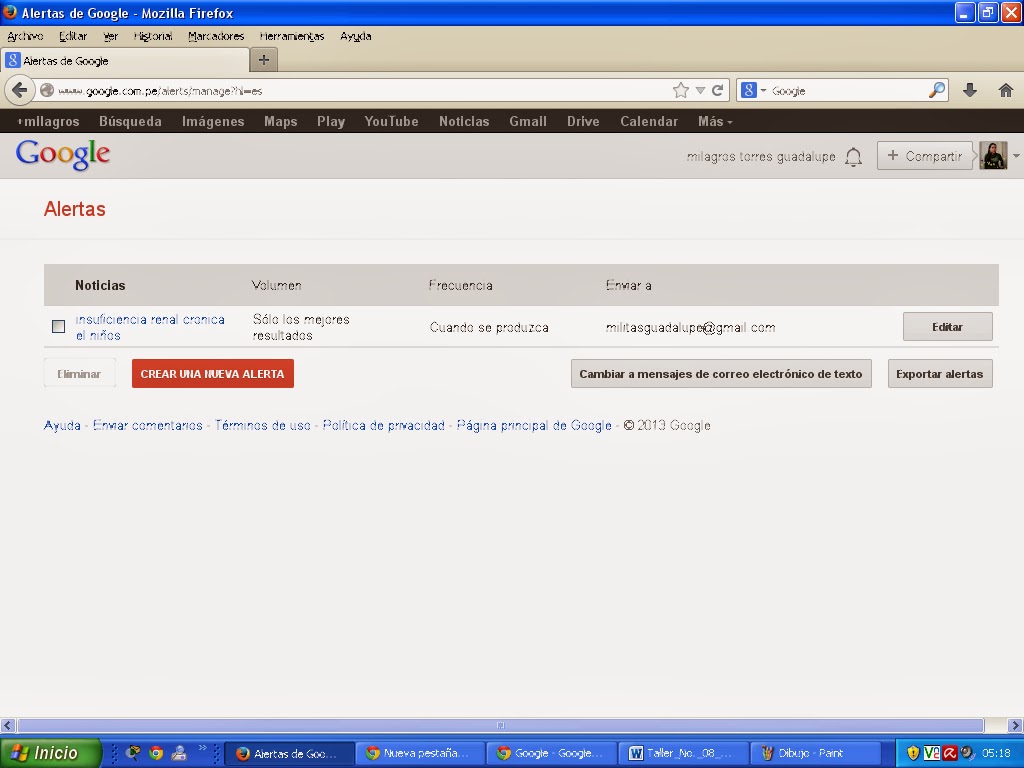Open the Editar menu

coord(72,36)
